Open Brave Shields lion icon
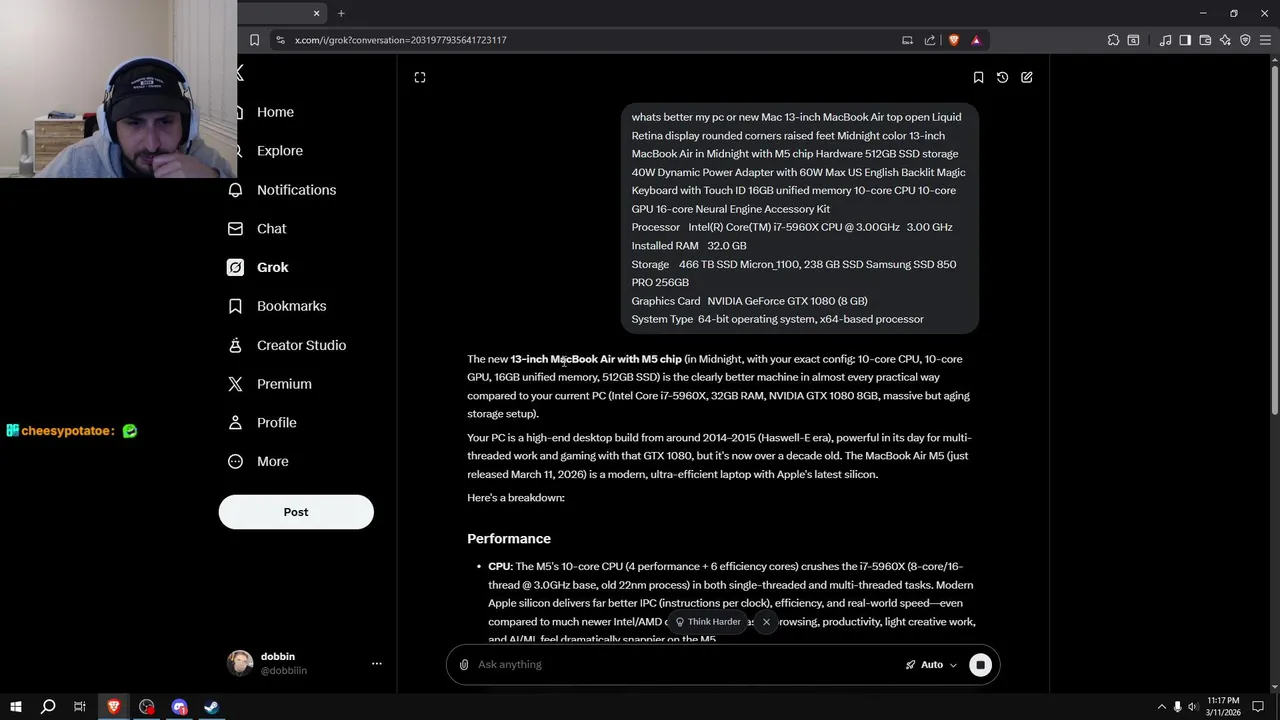Screen dimensions: 1280x720 pos(953,40)
